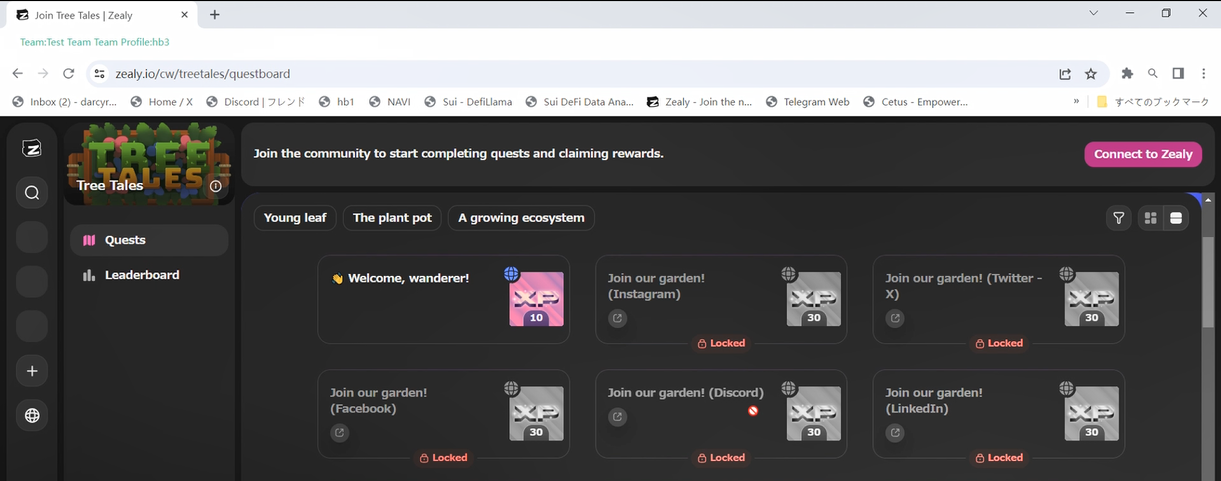
Task: Switch to the grid view layout
Action: [1150, 218]
